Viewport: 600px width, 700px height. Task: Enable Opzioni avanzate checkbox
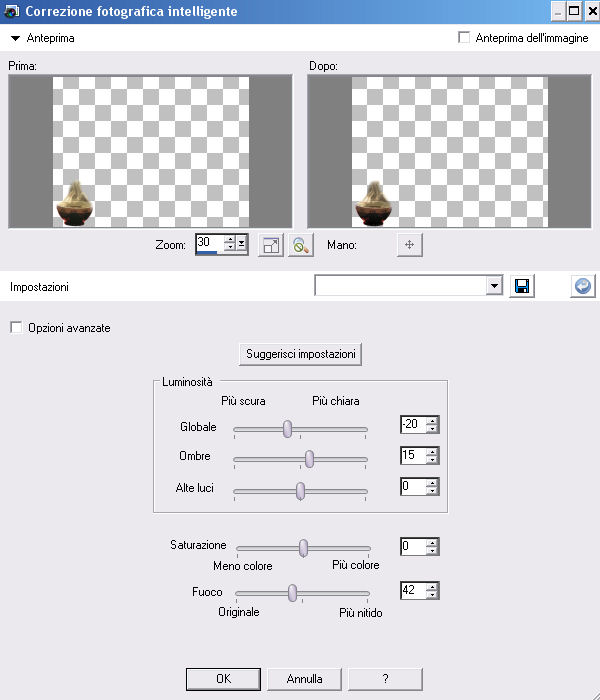click(x=16, y=327)
